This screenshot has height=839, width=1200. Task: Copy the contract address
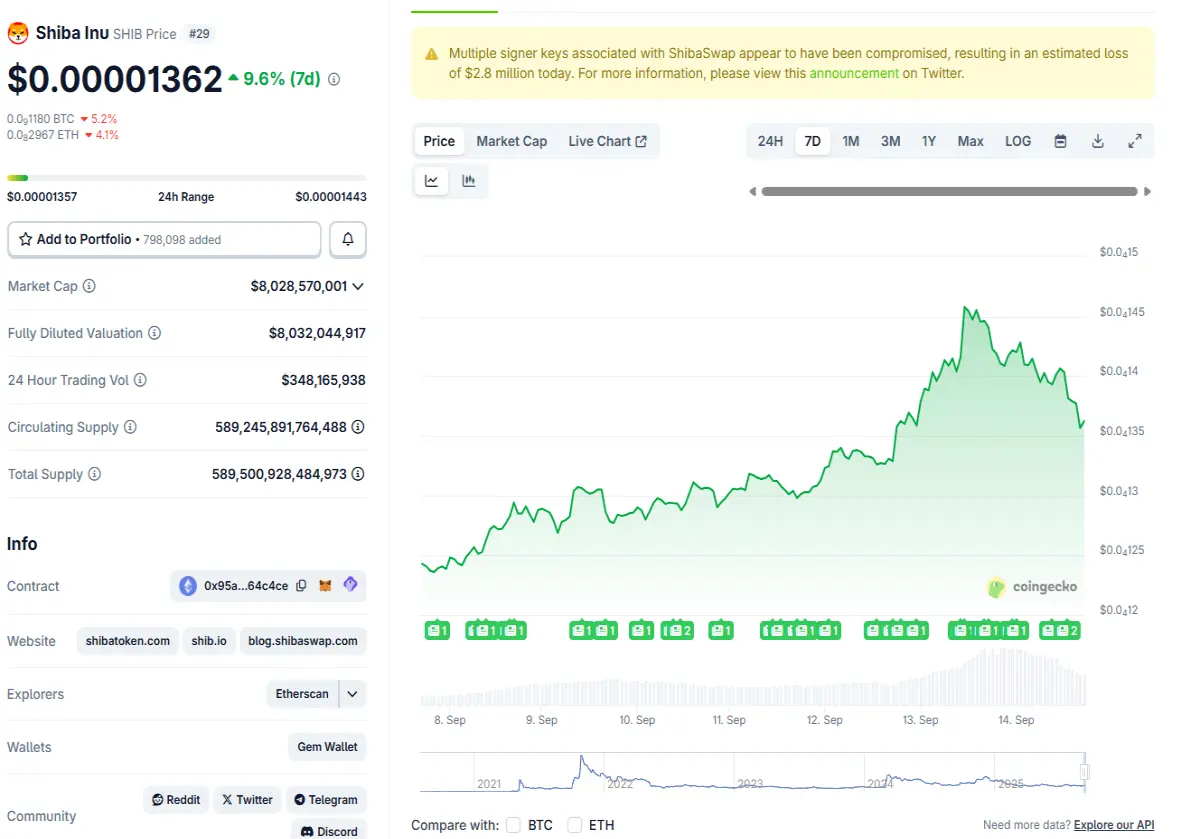301,586
